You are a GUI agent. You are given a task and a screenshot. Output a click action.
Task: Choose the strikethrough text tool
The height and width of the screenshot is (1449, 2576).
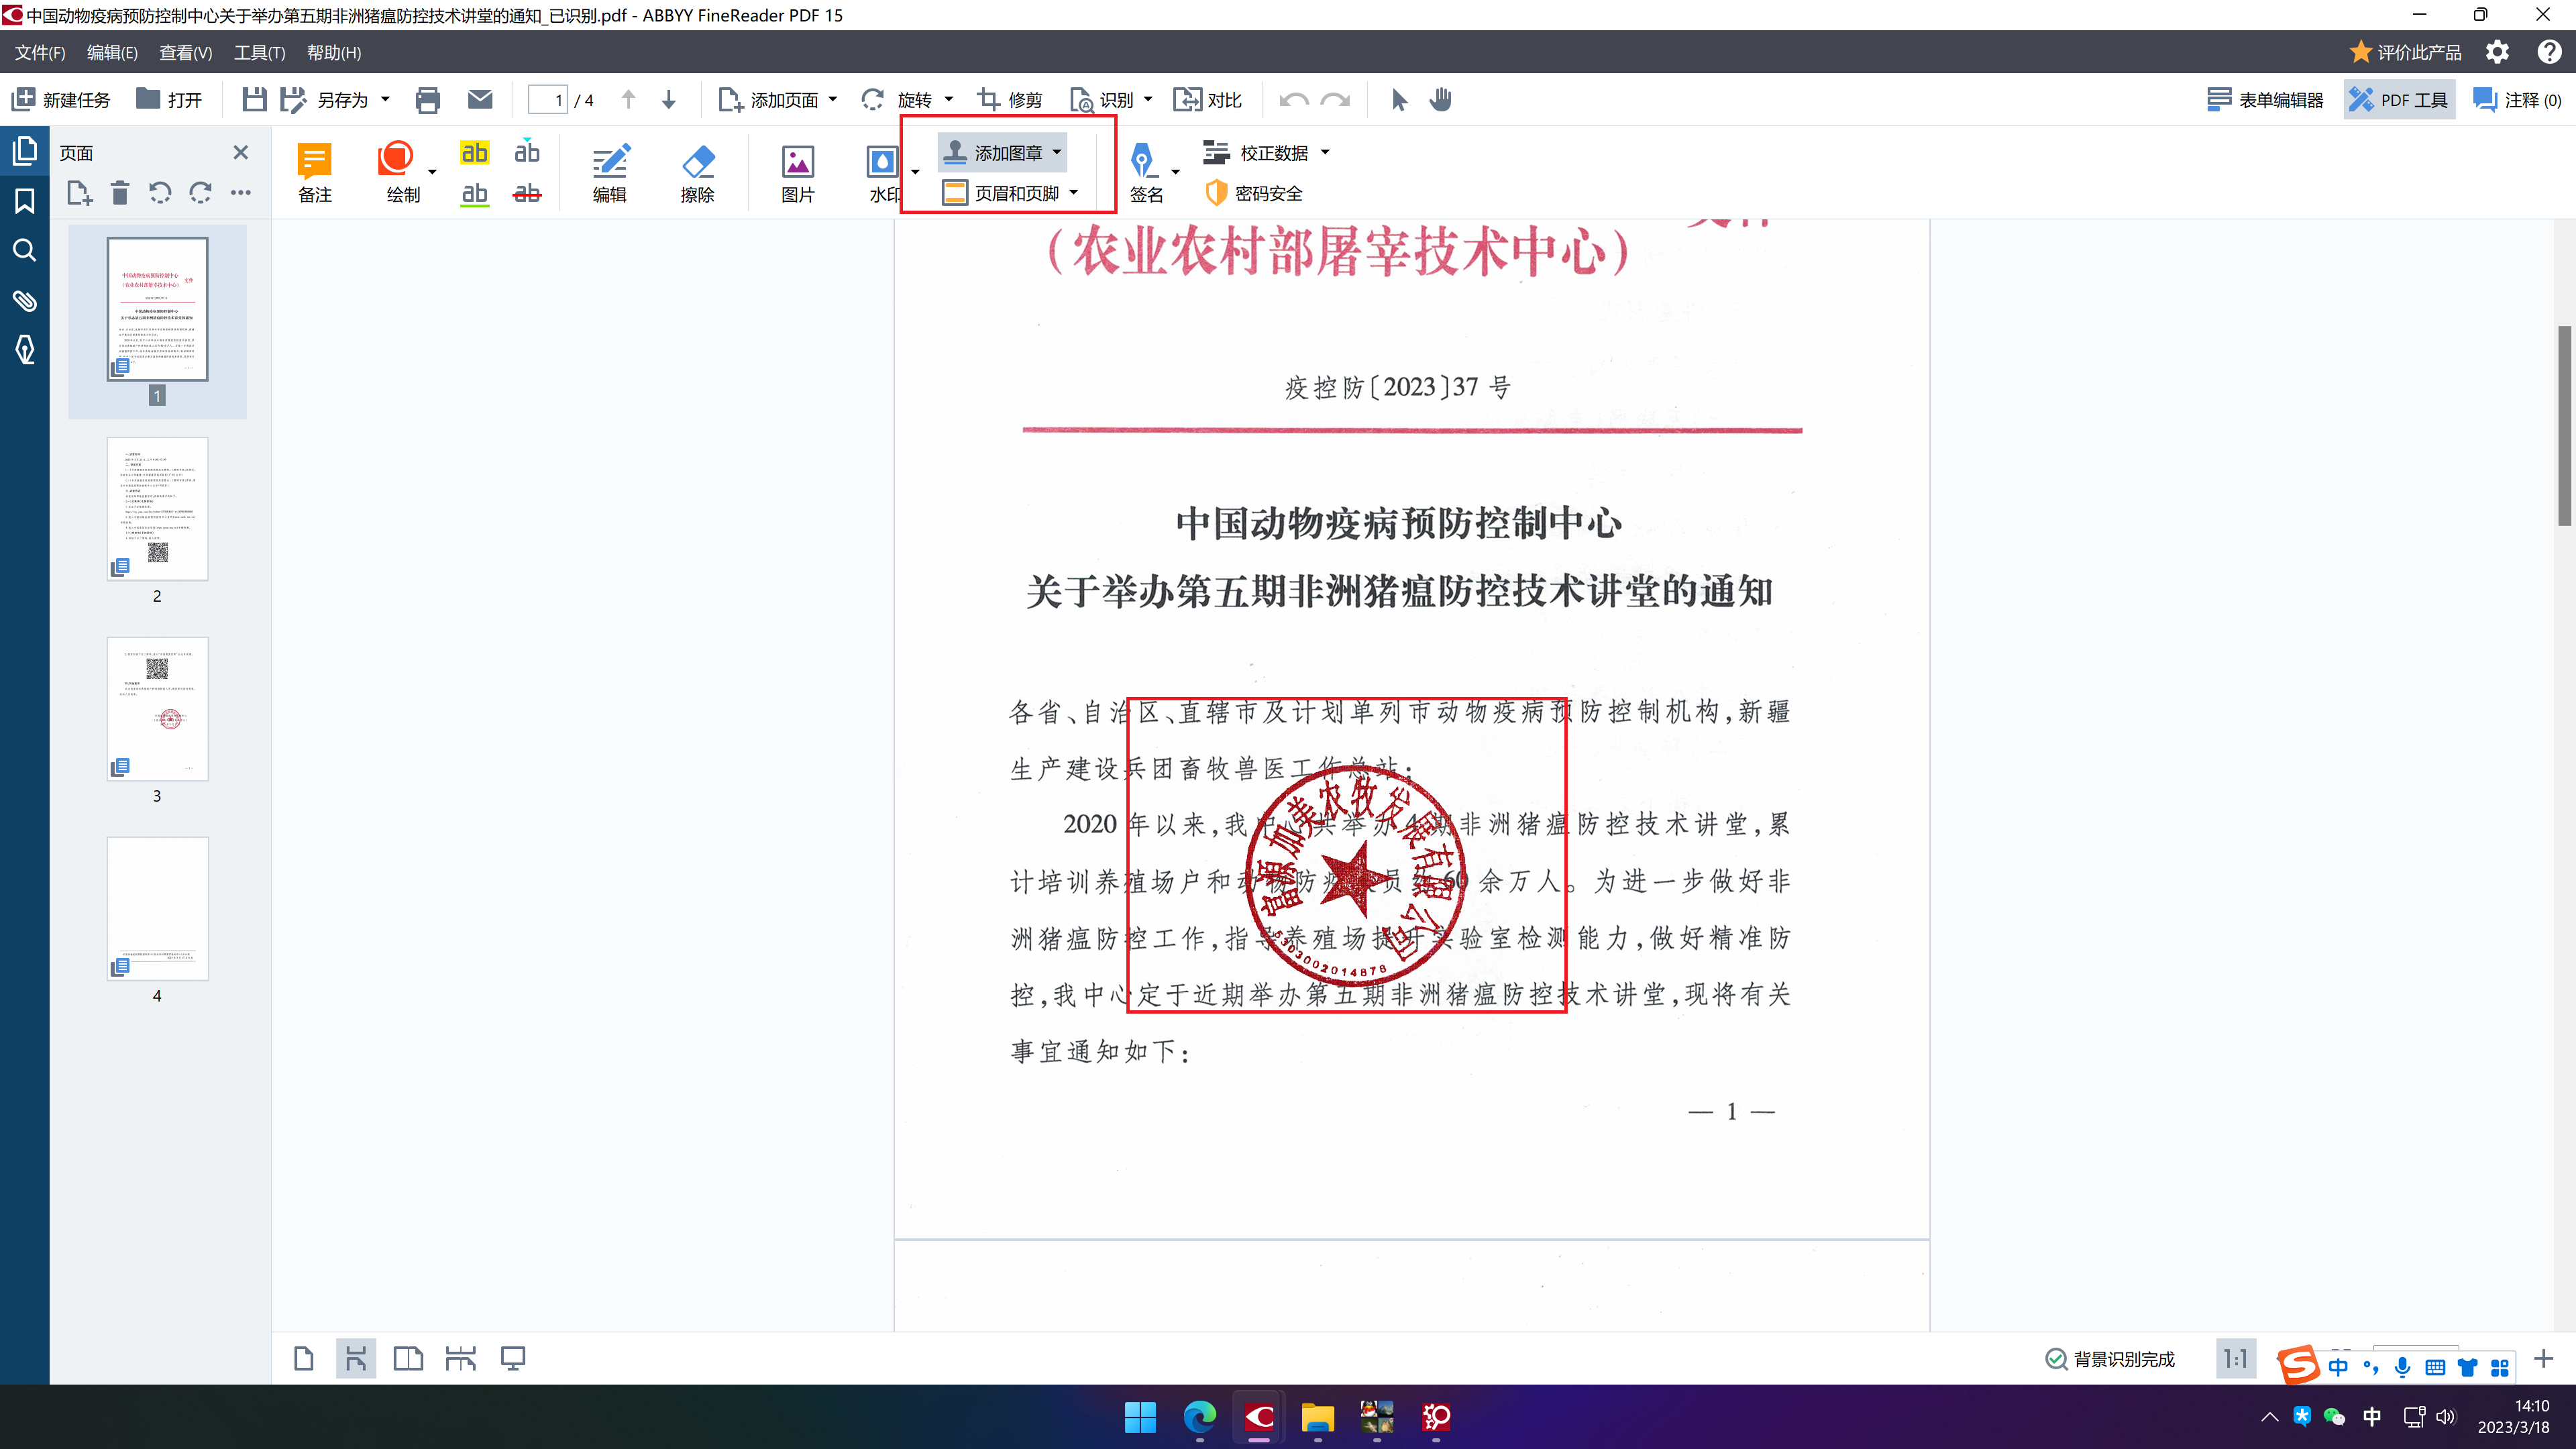point(527,193)
